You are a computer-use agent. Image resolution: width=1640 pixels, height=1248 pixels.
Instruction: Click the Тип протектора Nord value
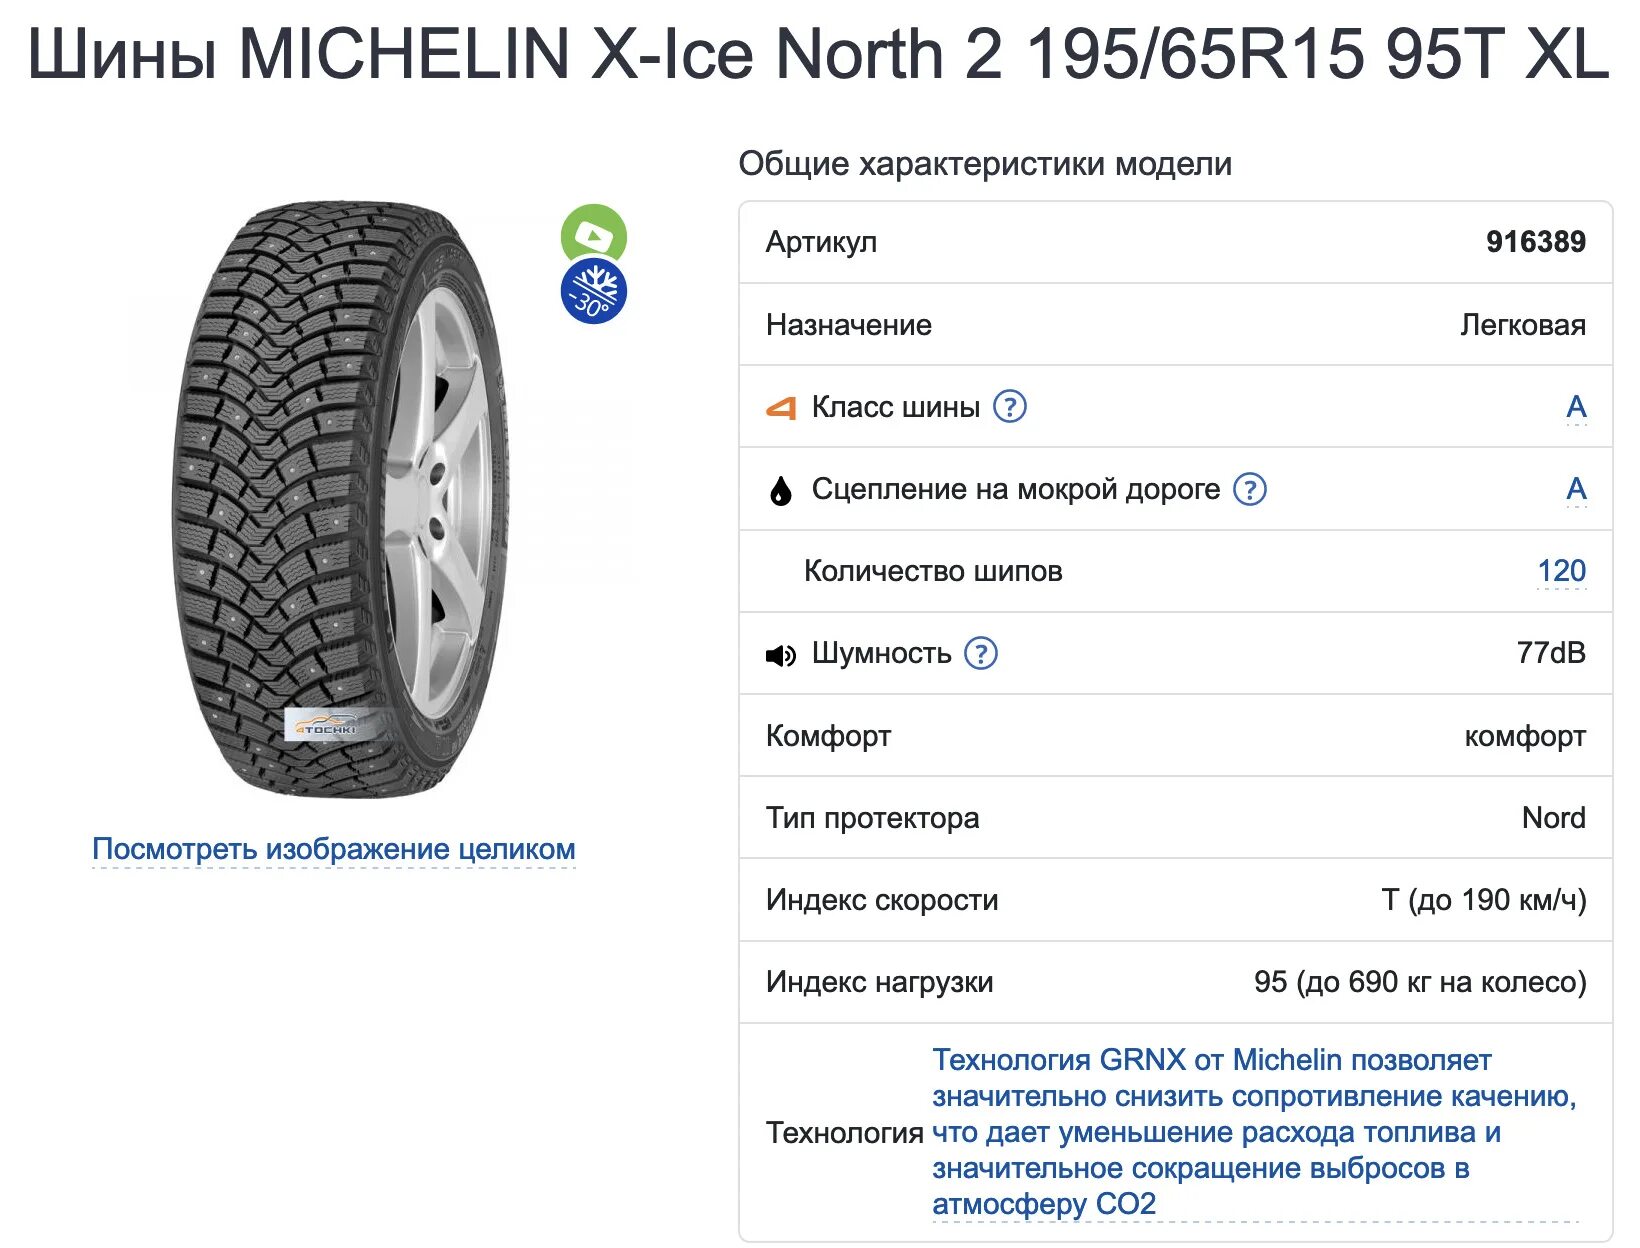coord(1553,818)
